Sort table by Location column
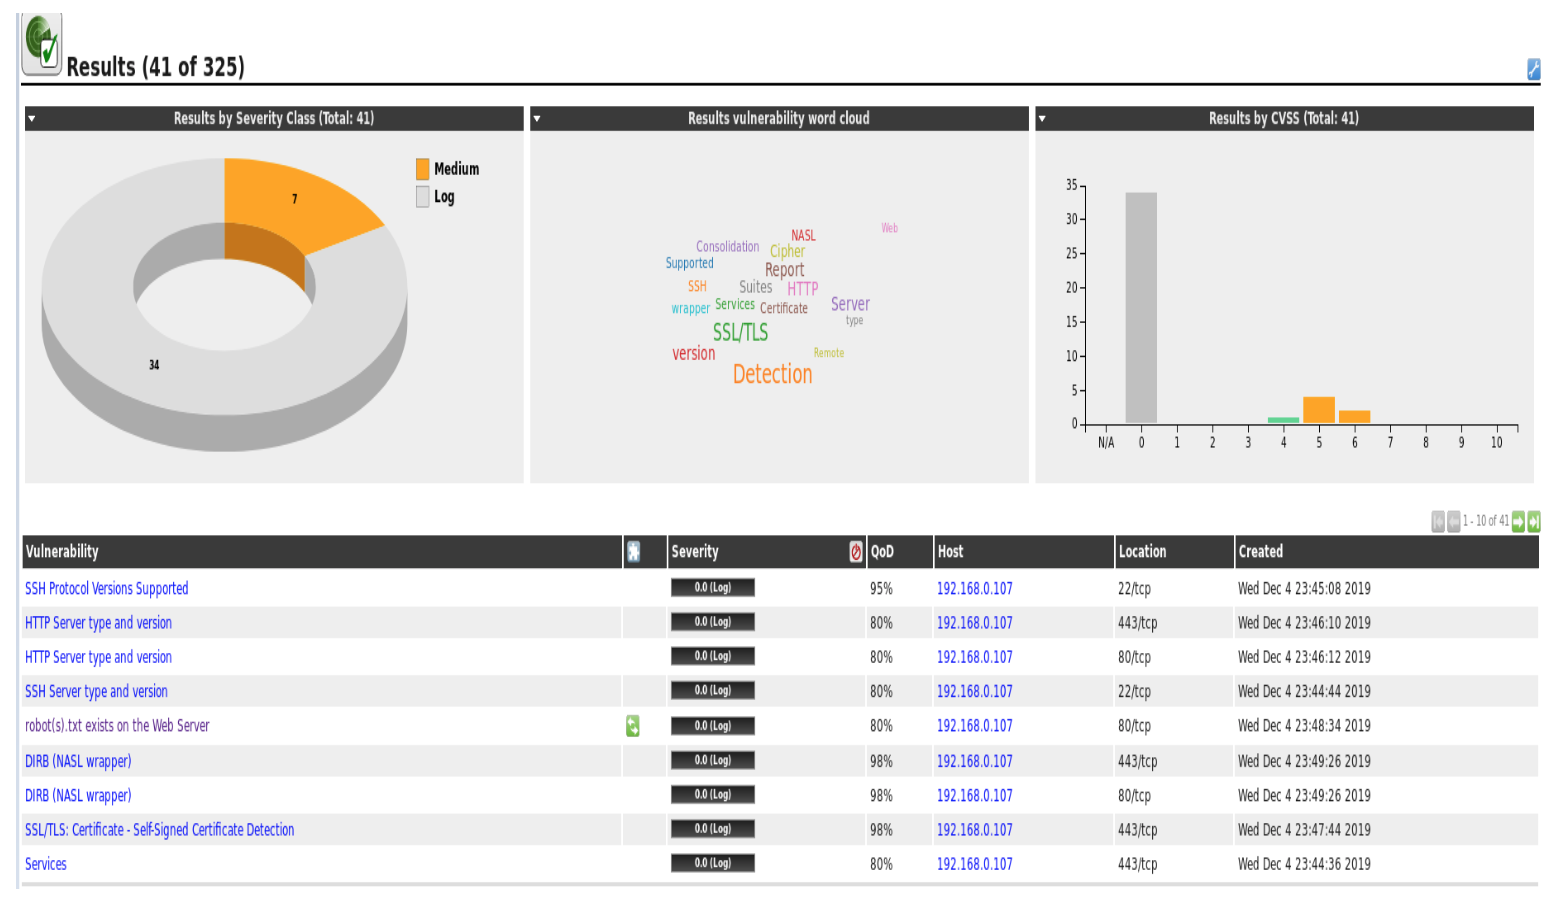The height and width of the screenshot is (900, 1554). click(x=1142, y=551)
